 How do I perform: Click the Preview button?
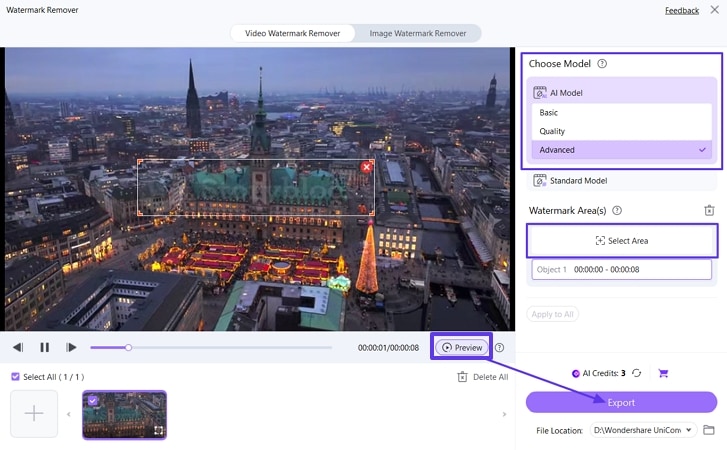click(462, 348)
